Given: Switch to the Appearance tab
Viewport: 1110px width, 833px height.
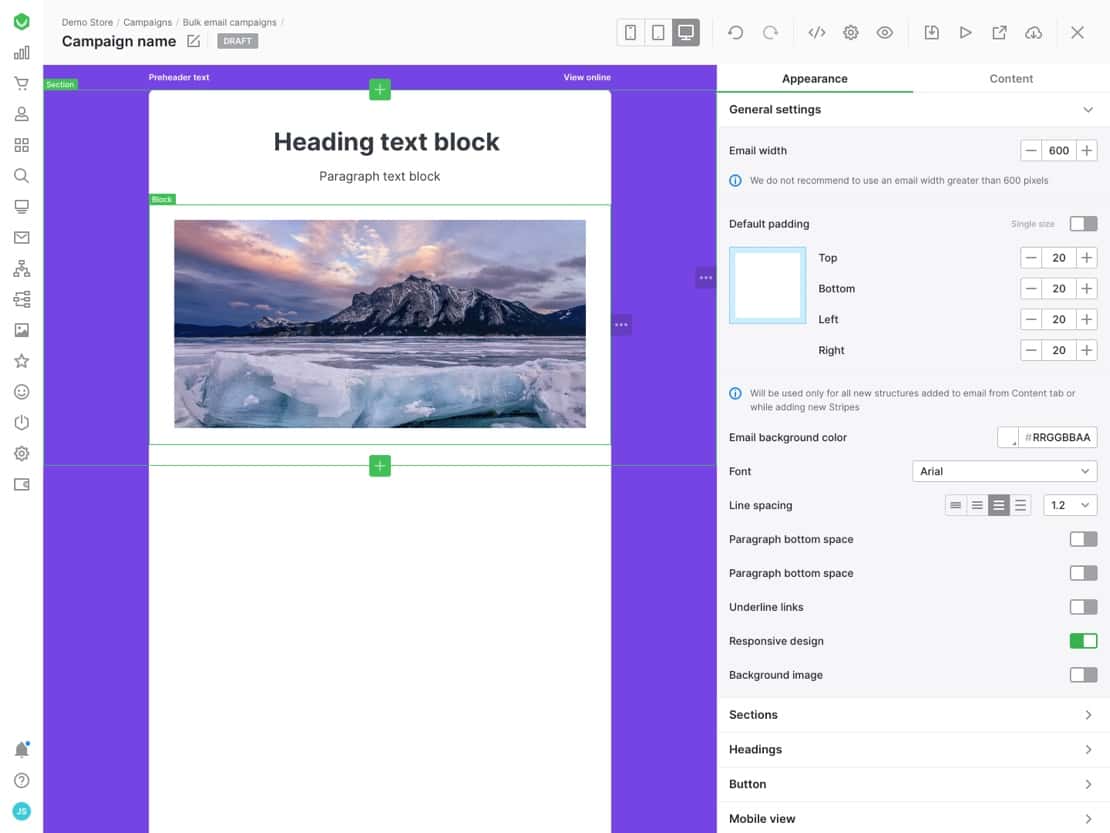Looking at the screenshot, I should 814,79.
